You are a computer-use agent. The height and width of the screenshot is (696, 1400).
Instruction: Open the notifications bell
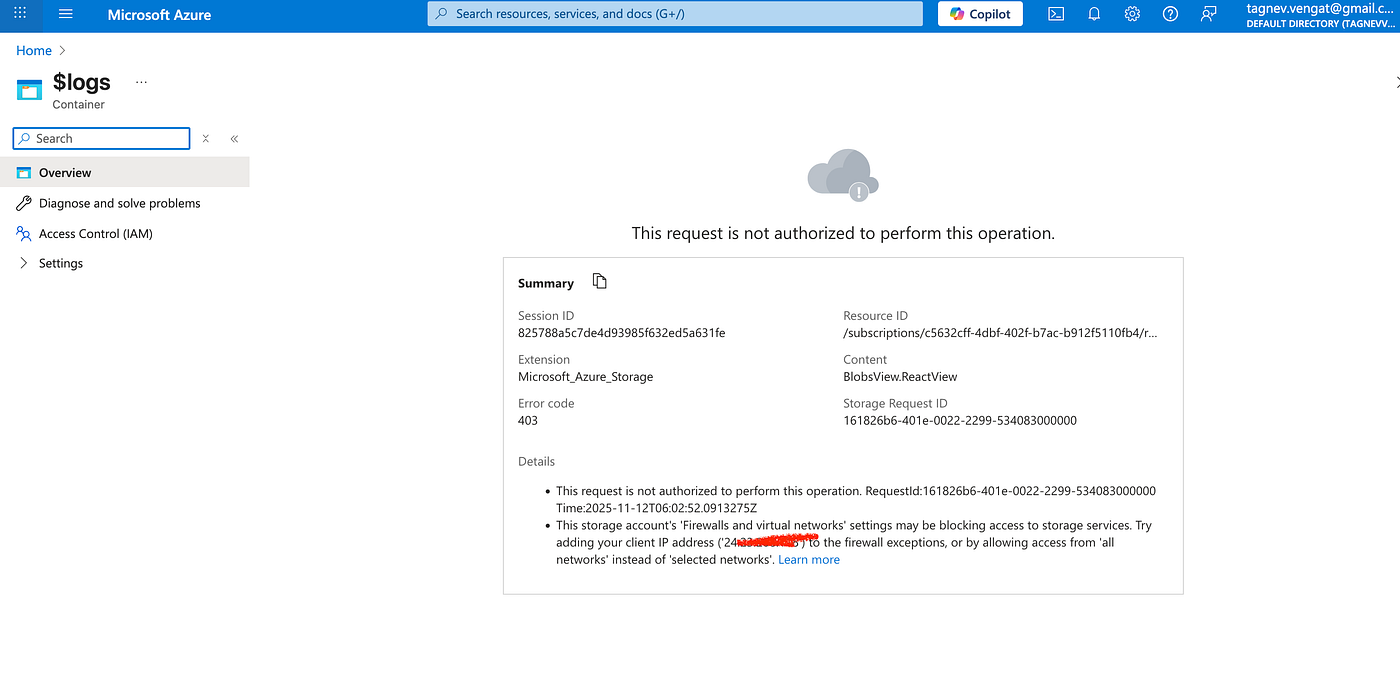point(1094,14)
